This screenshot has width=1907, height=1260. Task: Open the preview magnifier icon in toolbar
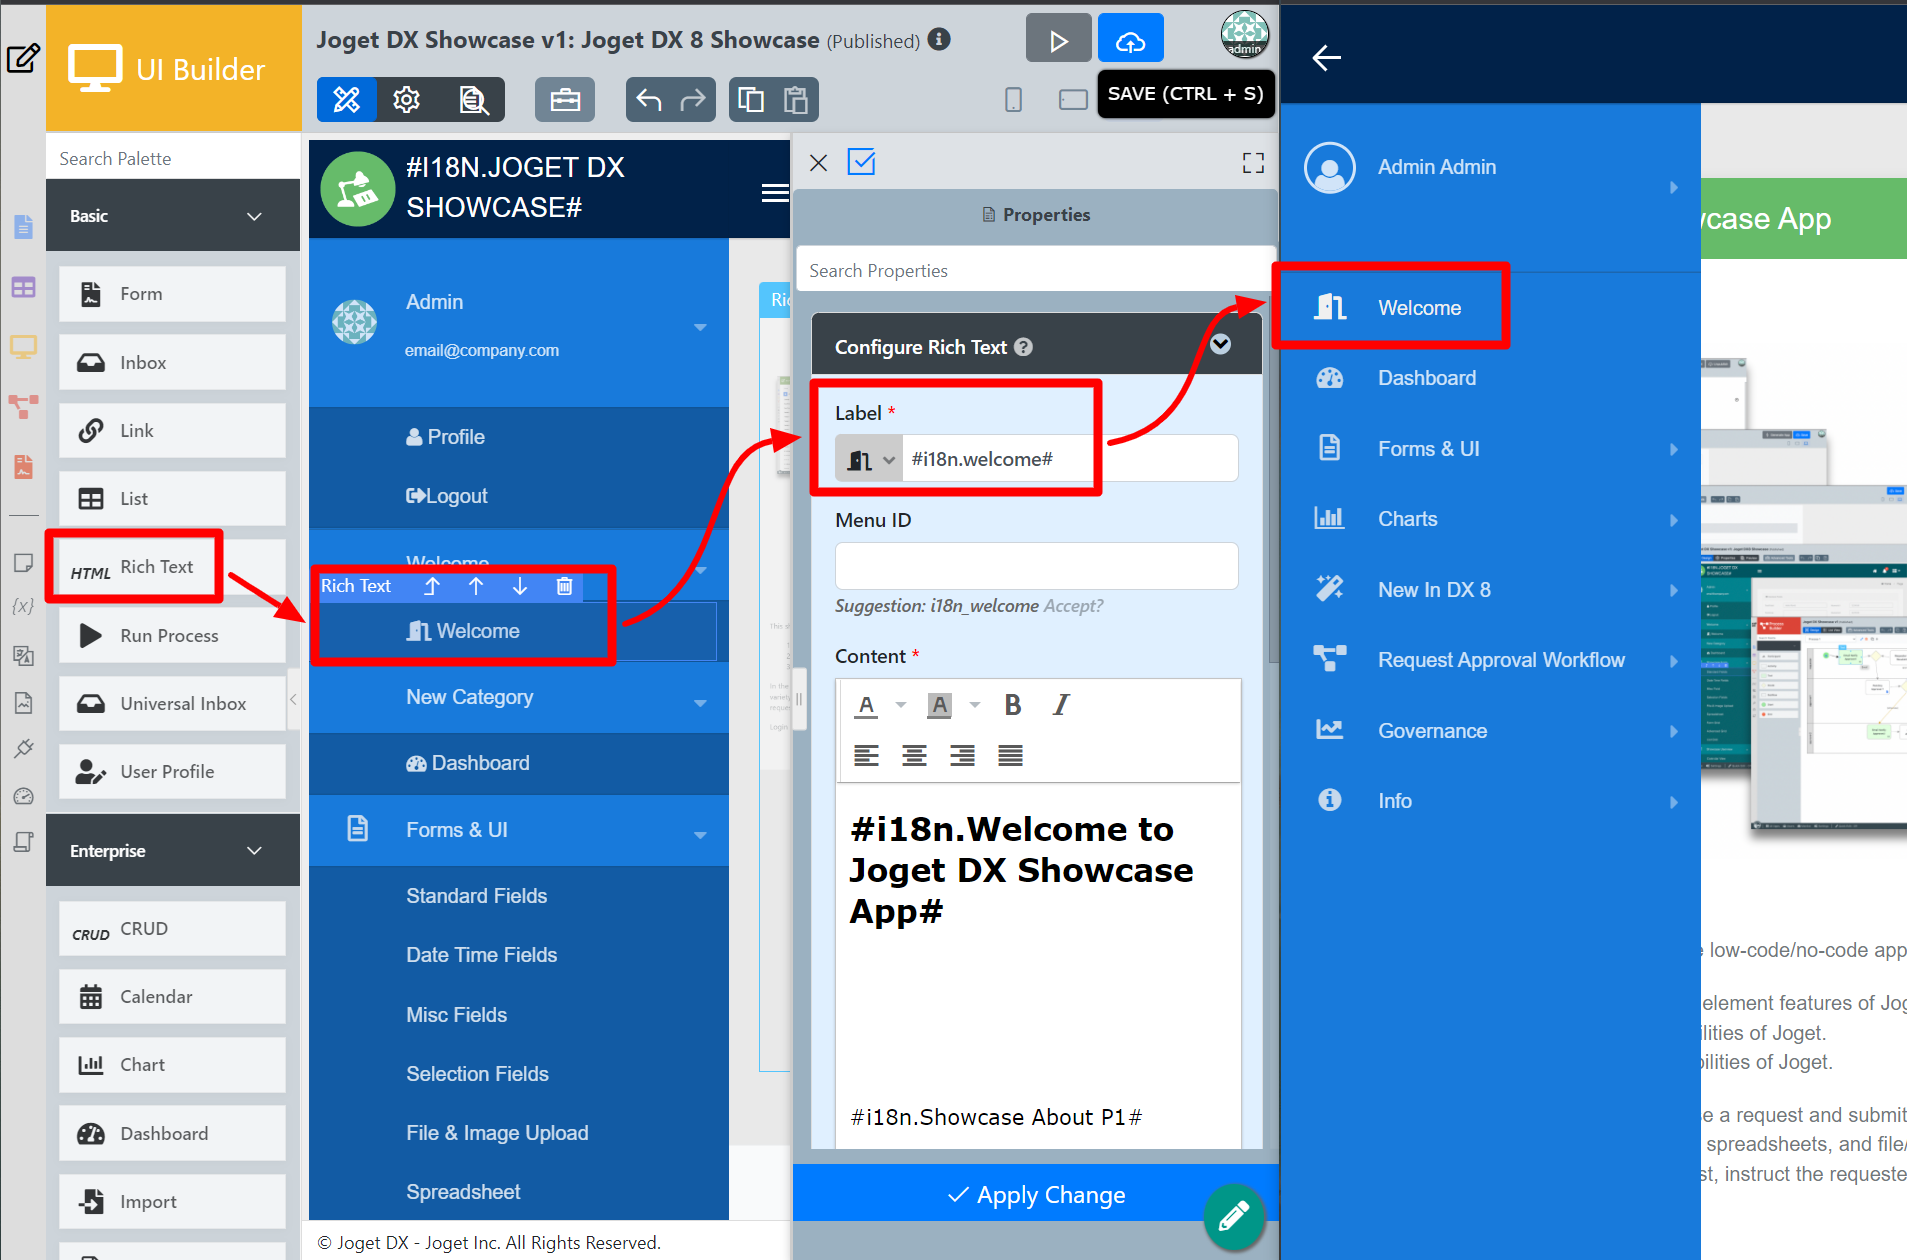click(472, 99)
